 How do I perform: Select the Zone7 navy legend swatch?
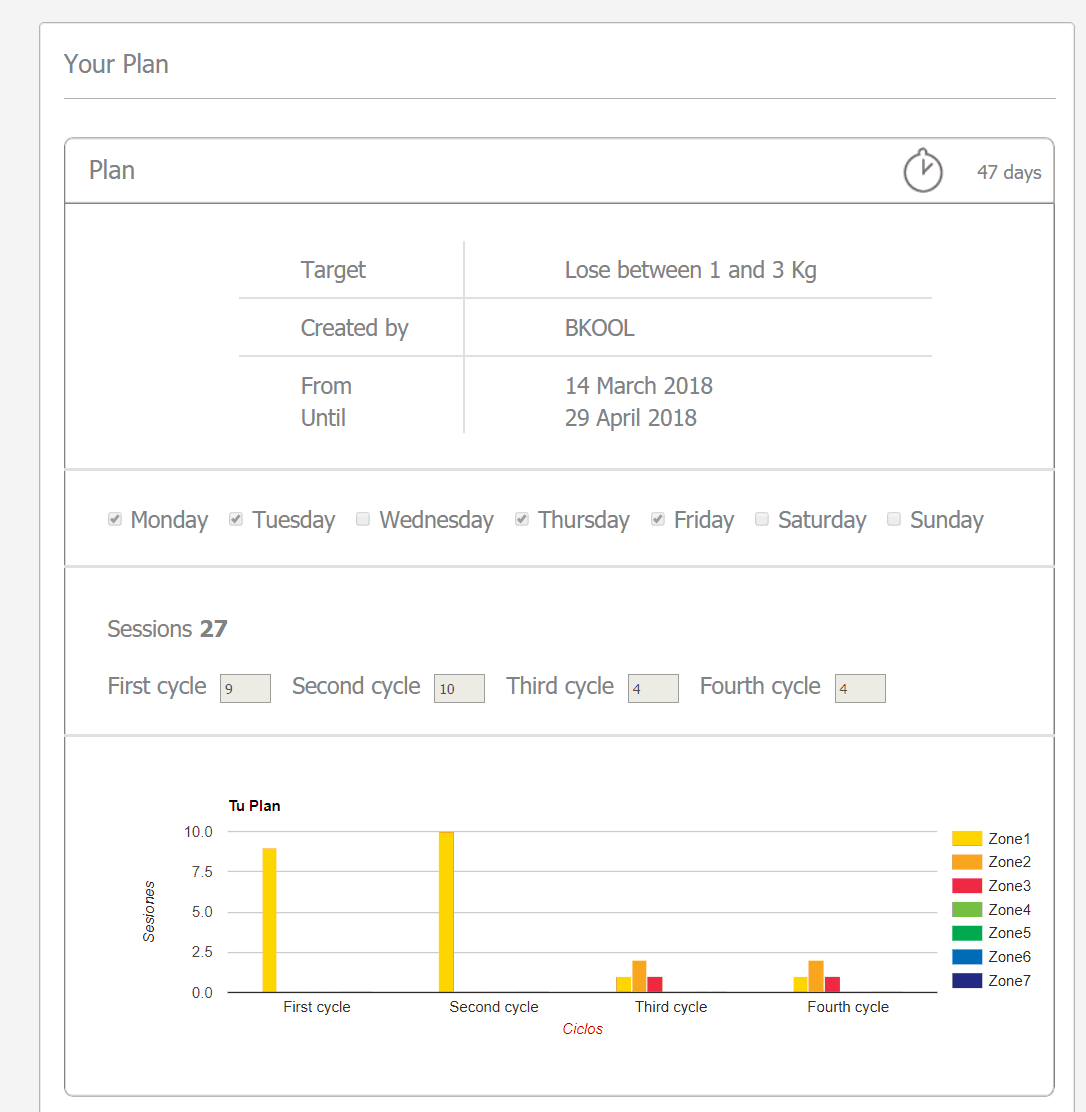pos(967,981)
